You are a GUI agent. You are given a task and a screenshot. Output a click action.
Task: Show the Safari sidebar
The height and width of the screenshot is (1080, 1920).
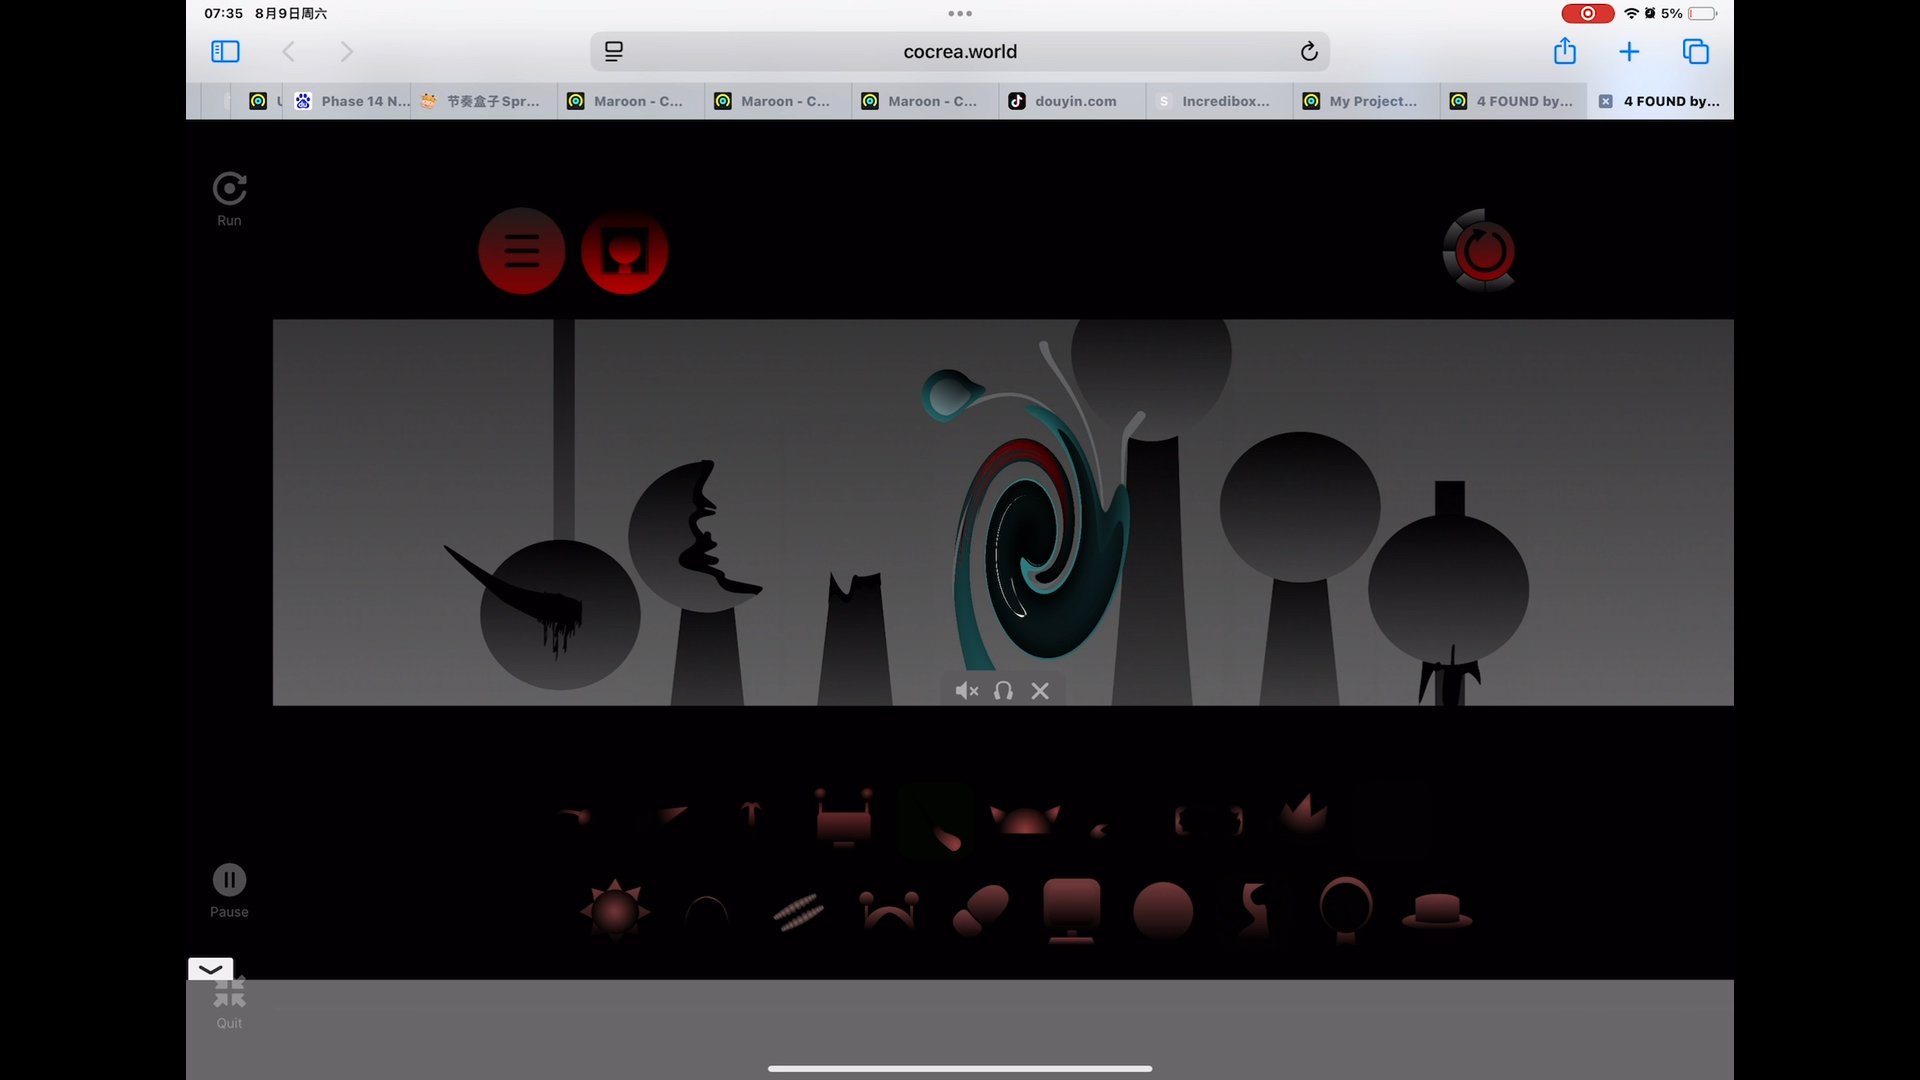tap(225, 51)
